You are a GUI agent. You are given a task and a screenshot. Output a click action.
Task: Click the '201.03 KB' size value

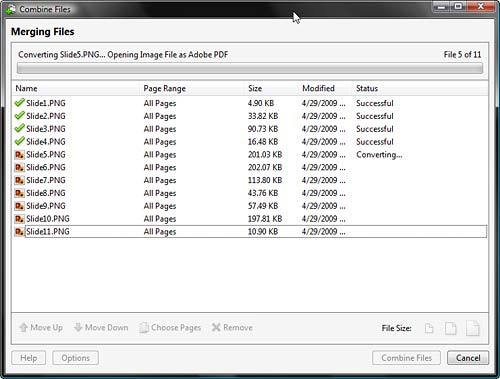click(265, 155)
